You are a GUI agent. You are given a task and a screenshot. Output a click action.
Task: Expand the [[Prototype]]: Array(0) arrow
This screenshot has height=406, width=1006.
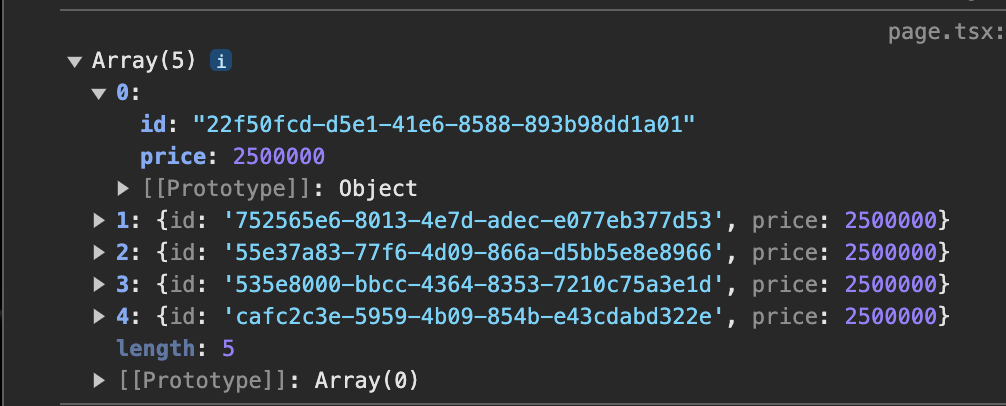coord(99,380)
